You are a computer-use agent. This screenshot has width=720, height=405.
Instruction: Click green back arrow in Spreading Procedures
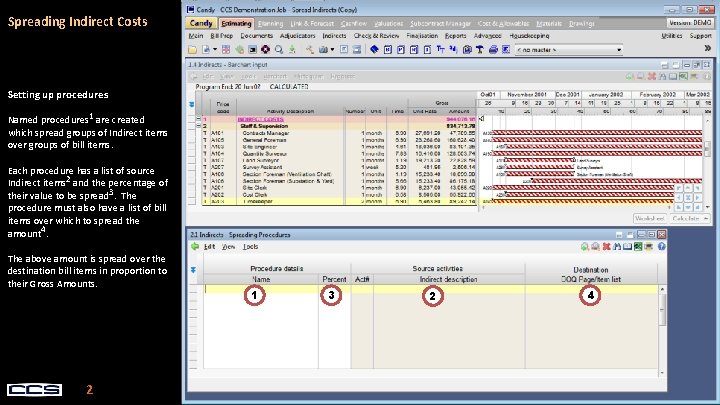click(x=195, y=247)
